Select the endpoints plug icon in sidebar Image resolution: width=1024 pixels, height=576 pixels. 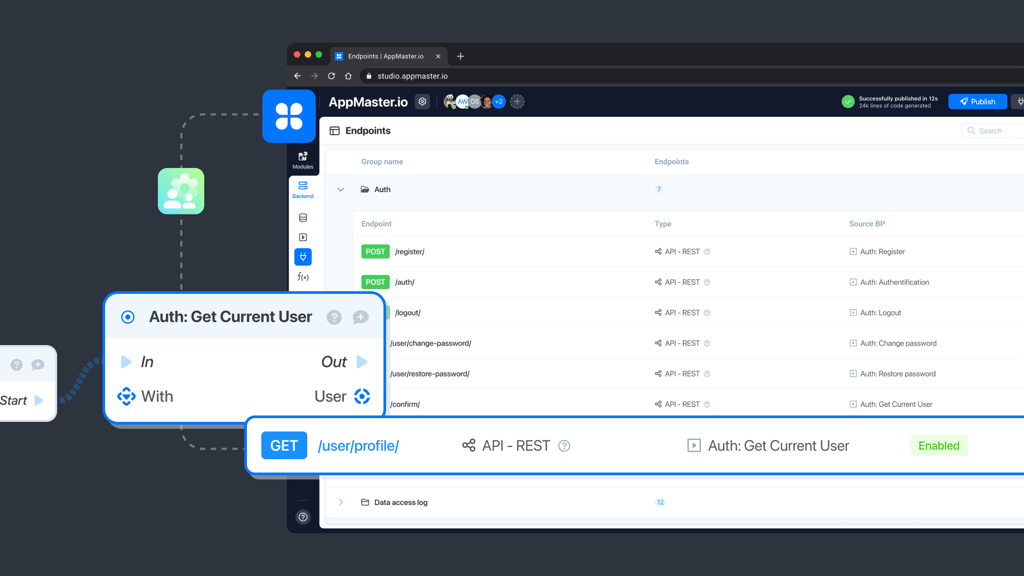click(x=303, y=257)
